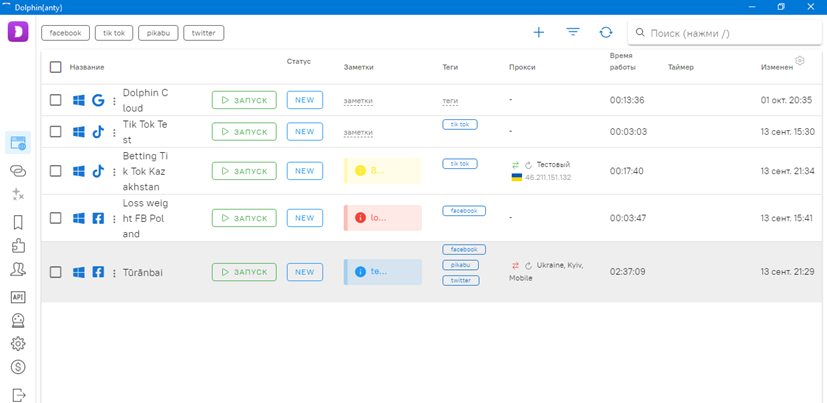Expand three-dot menu for Loss weight FB Poland
The width and height of the screenshot is (827, 403).
[x=114, y=218]
